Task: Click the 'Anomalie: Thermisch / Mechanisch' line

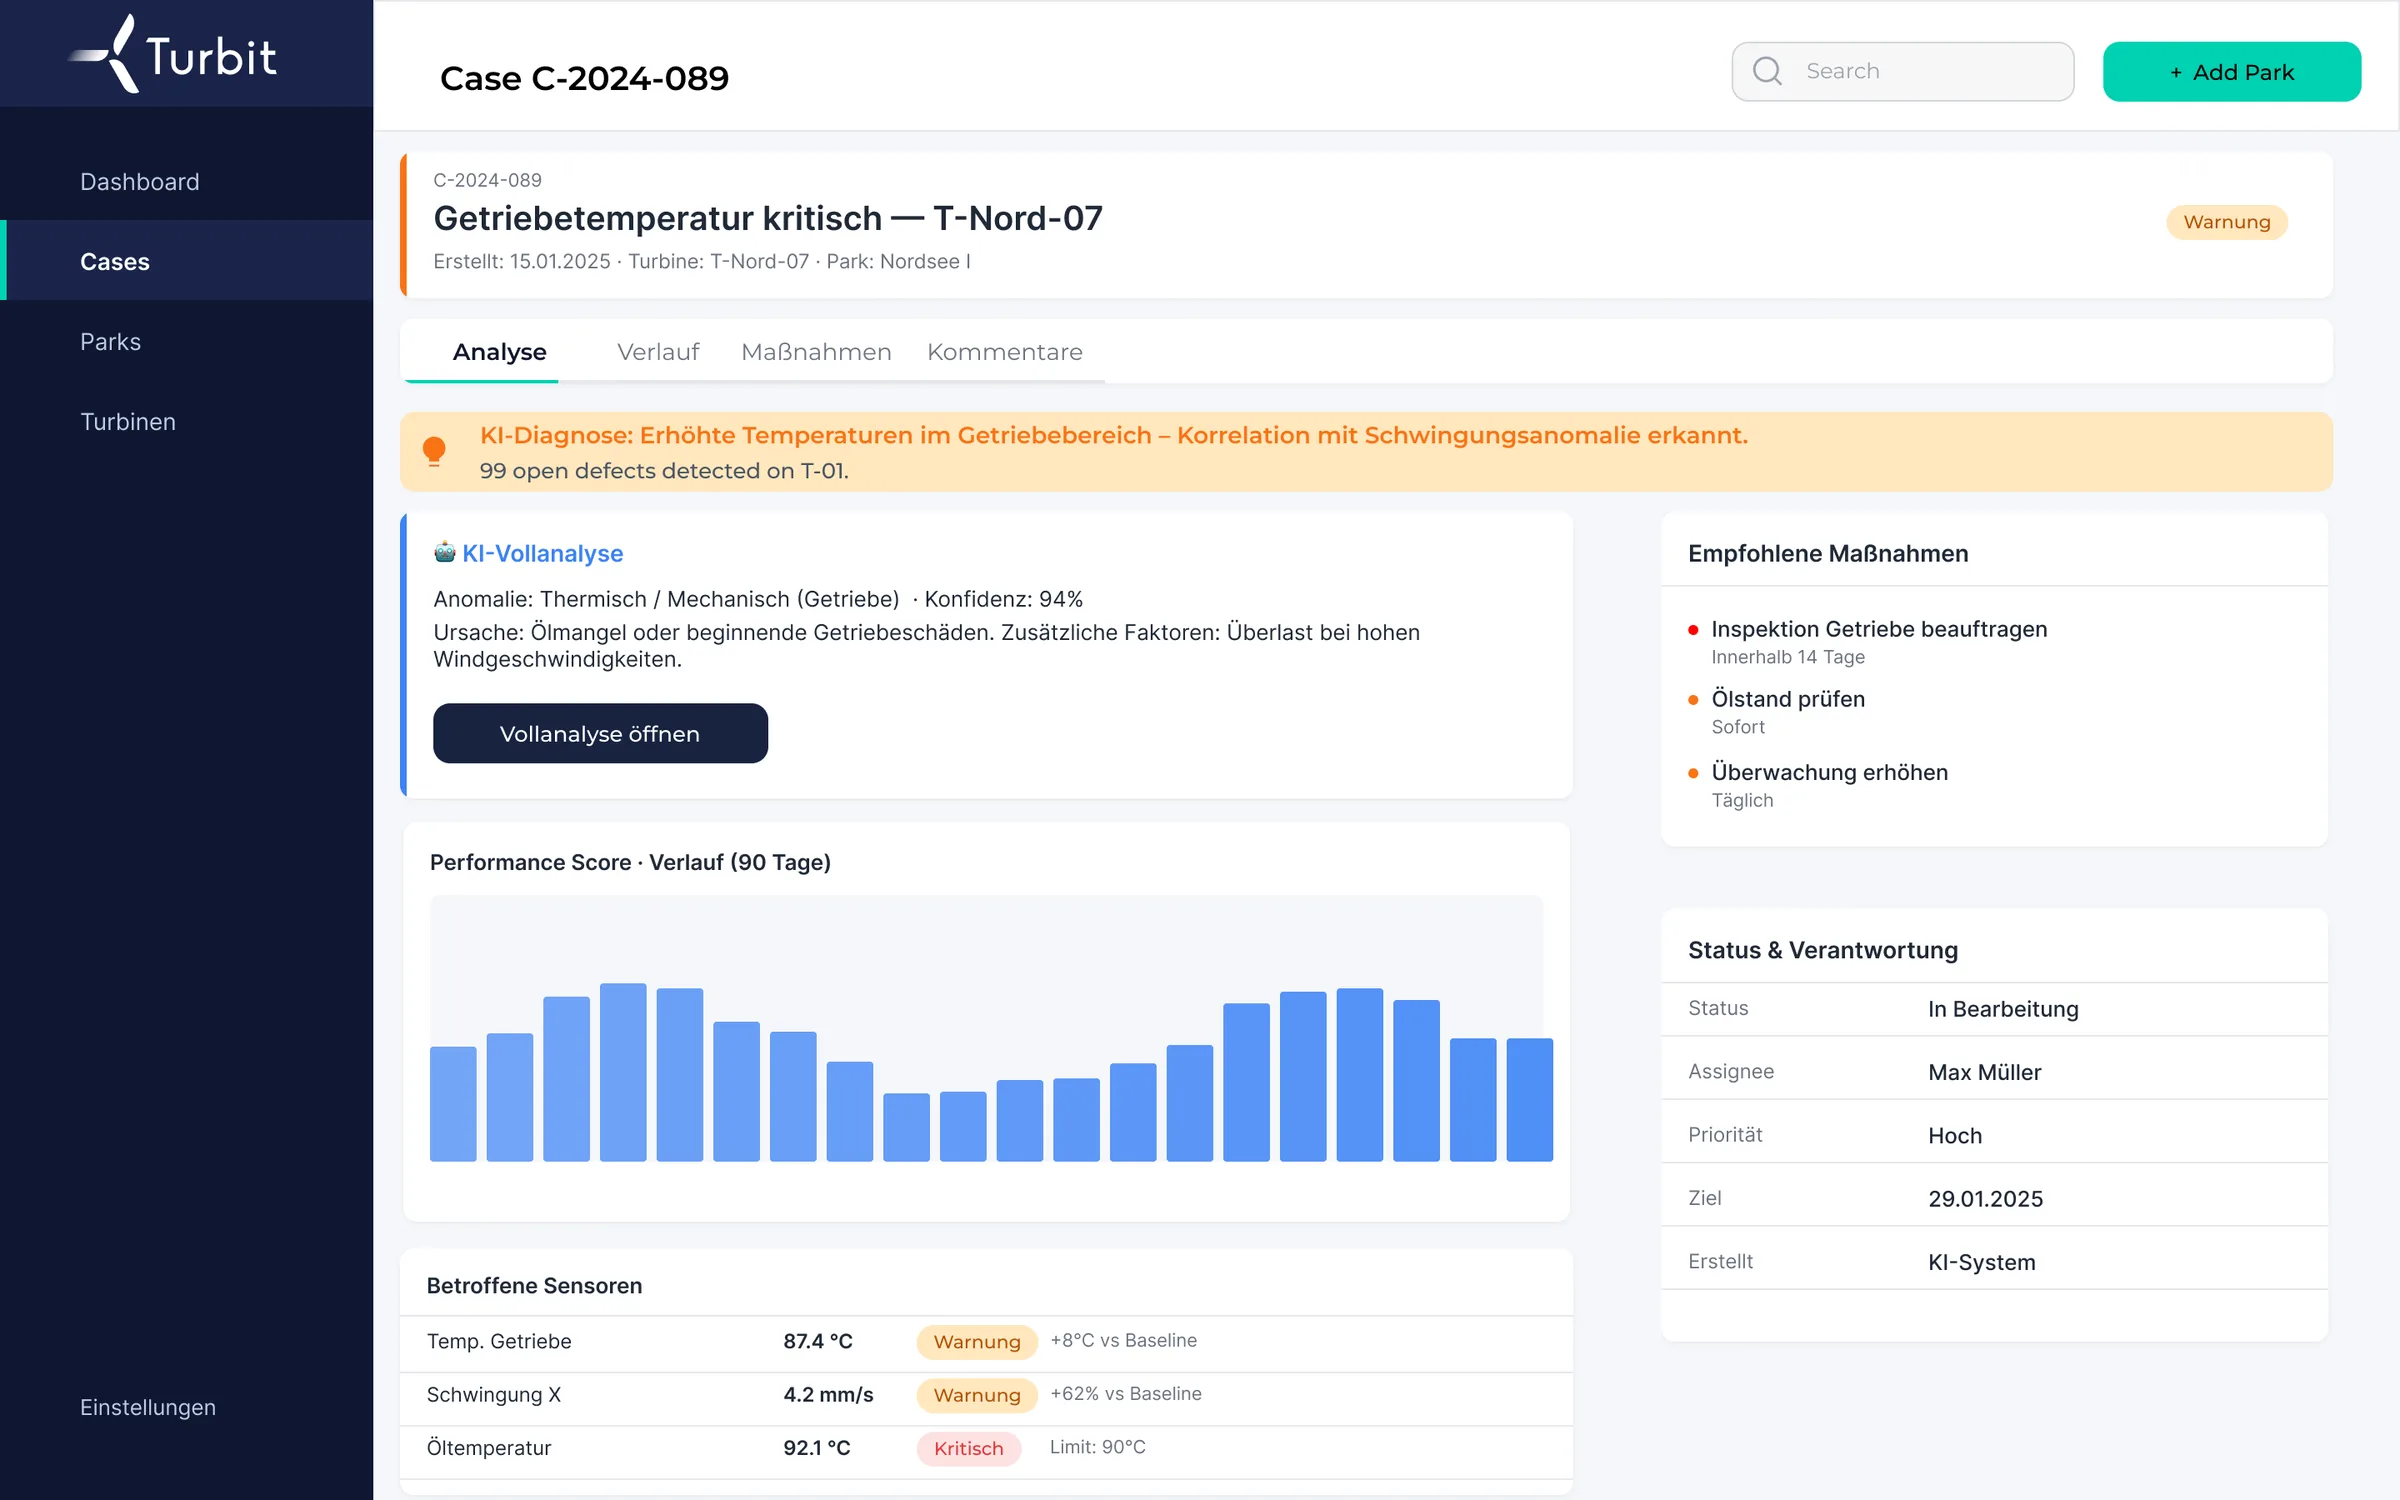Action: click(758, 599)
